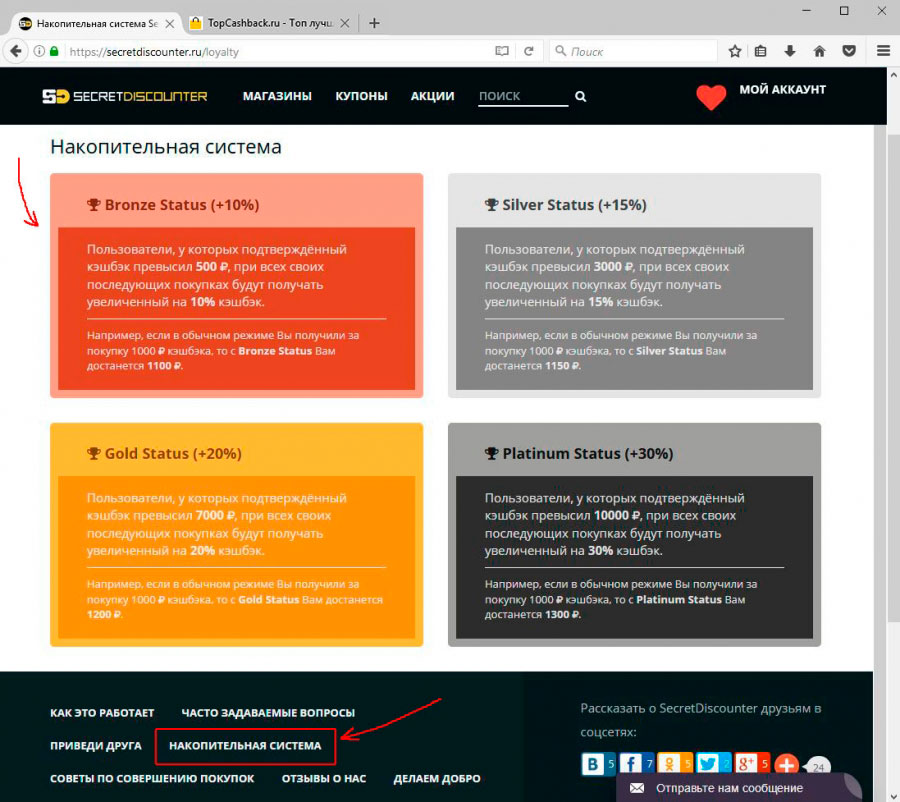This screenshot has width=900, height=802.
Task: Reload the page with refresh icon
Action: click(529, 52)
